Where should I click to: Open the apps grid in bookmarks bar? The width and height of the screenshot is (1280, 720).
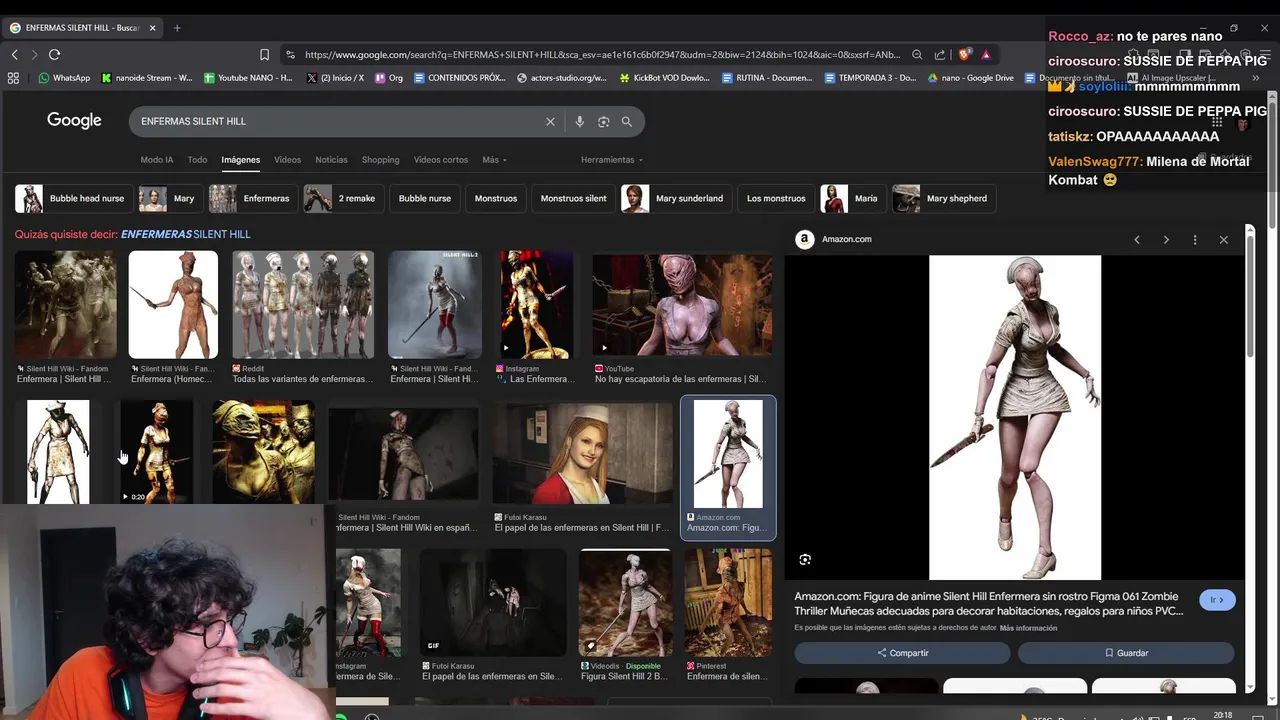(13, 78)
